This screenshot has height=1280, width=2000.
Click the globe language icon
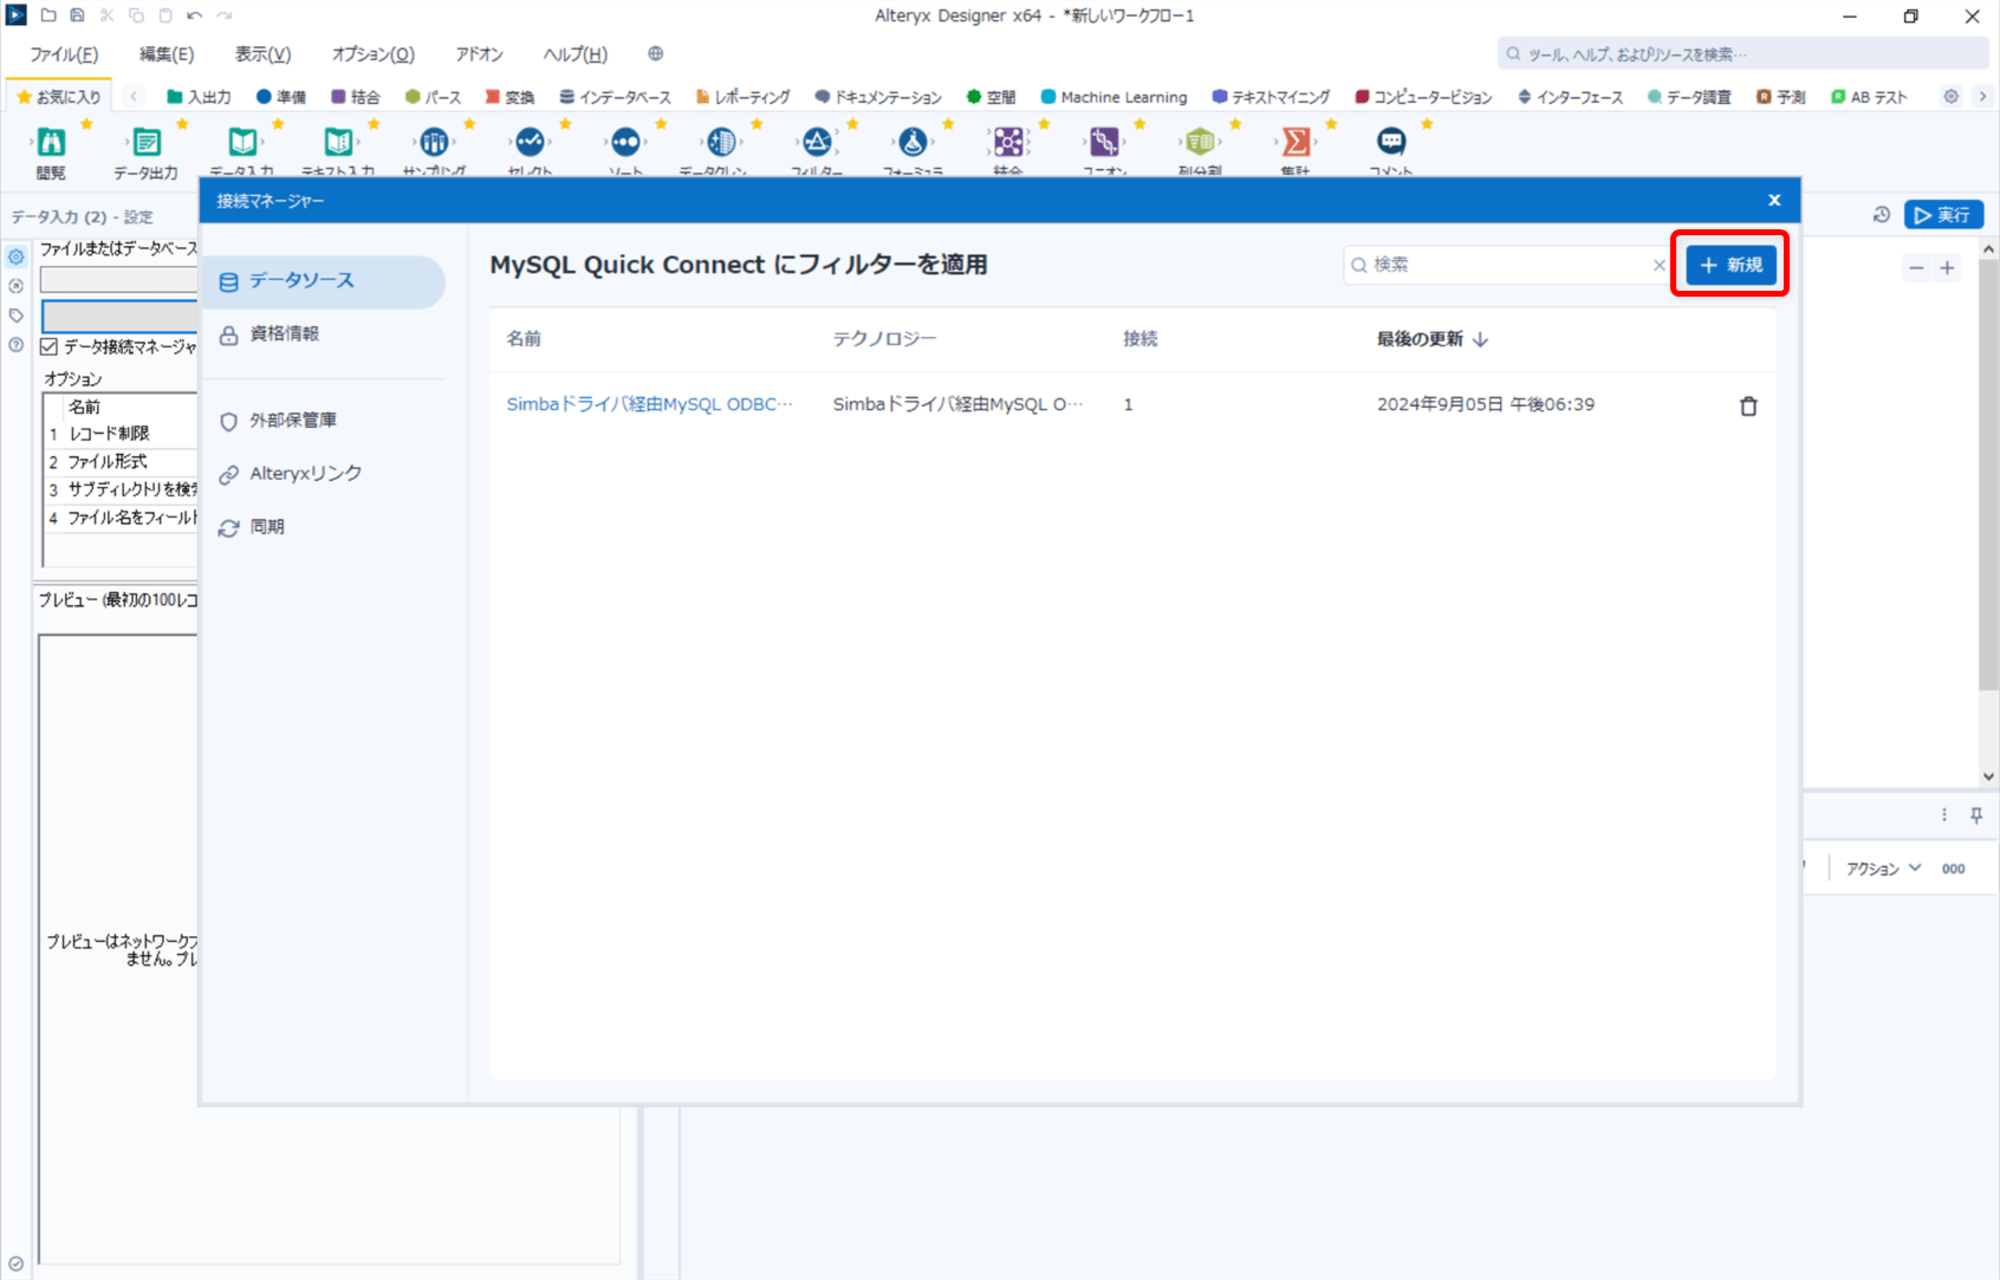pos(655,54)
